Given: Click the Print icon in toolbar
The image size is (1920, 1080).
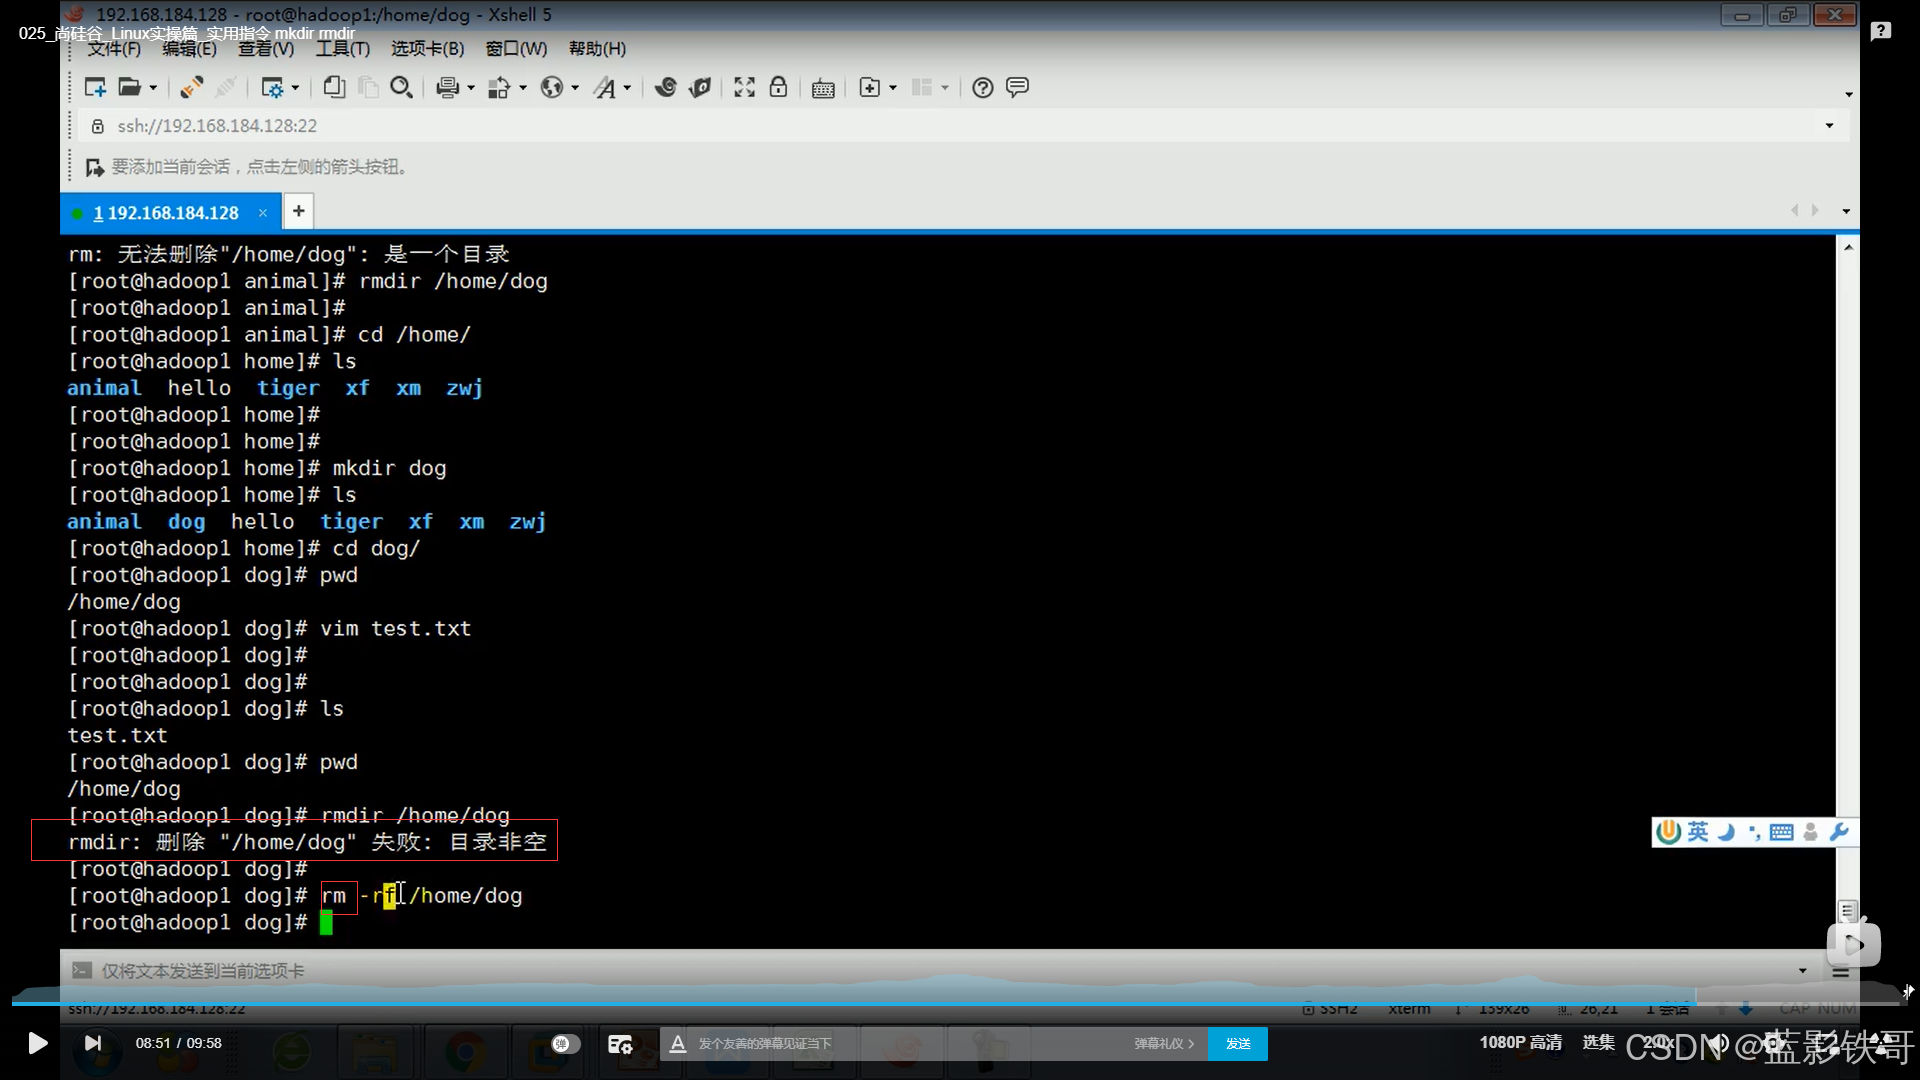Looking at the screenshot, I should tap(447, 88).
